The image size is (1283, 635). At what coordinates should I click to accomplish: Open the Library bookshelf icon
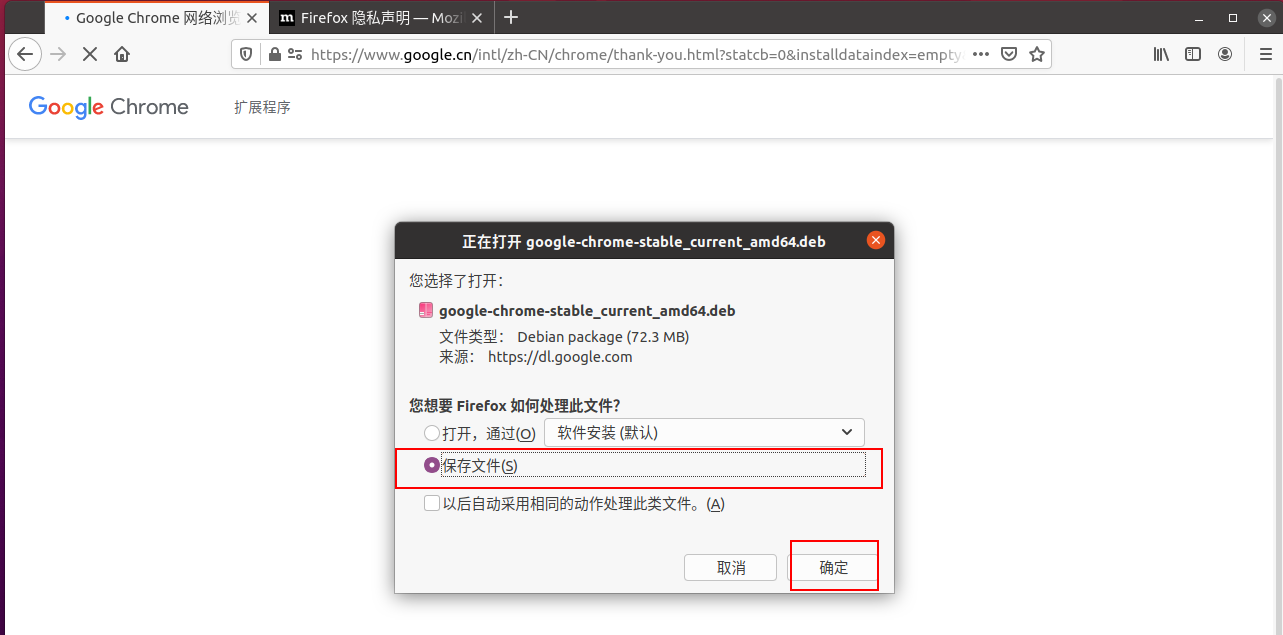[1161, 54]
